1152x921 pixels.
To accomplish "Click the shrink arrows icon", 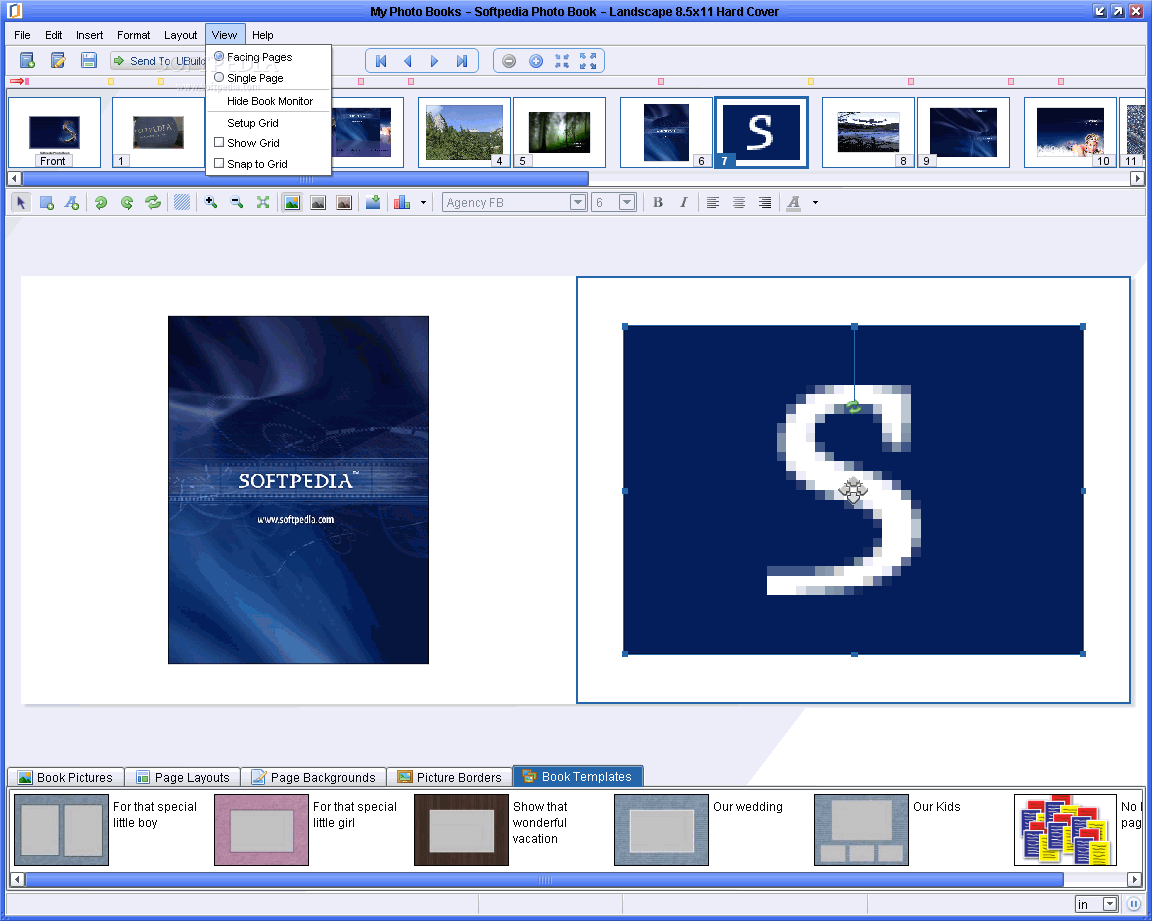I will click(x=562, y=61).
